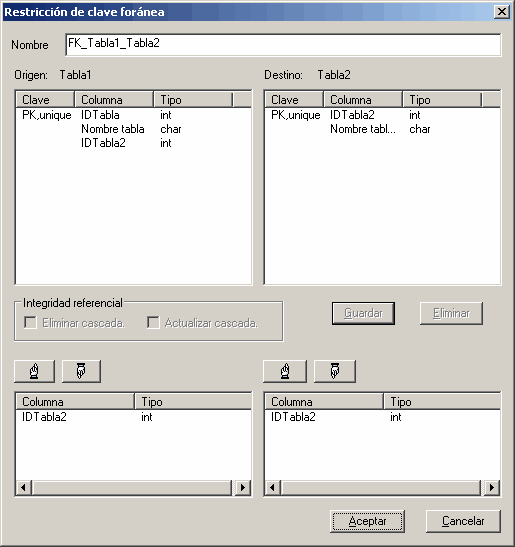
Task: Dismiss dialog with Cancelar button
Action: click(x=463, y=521)
